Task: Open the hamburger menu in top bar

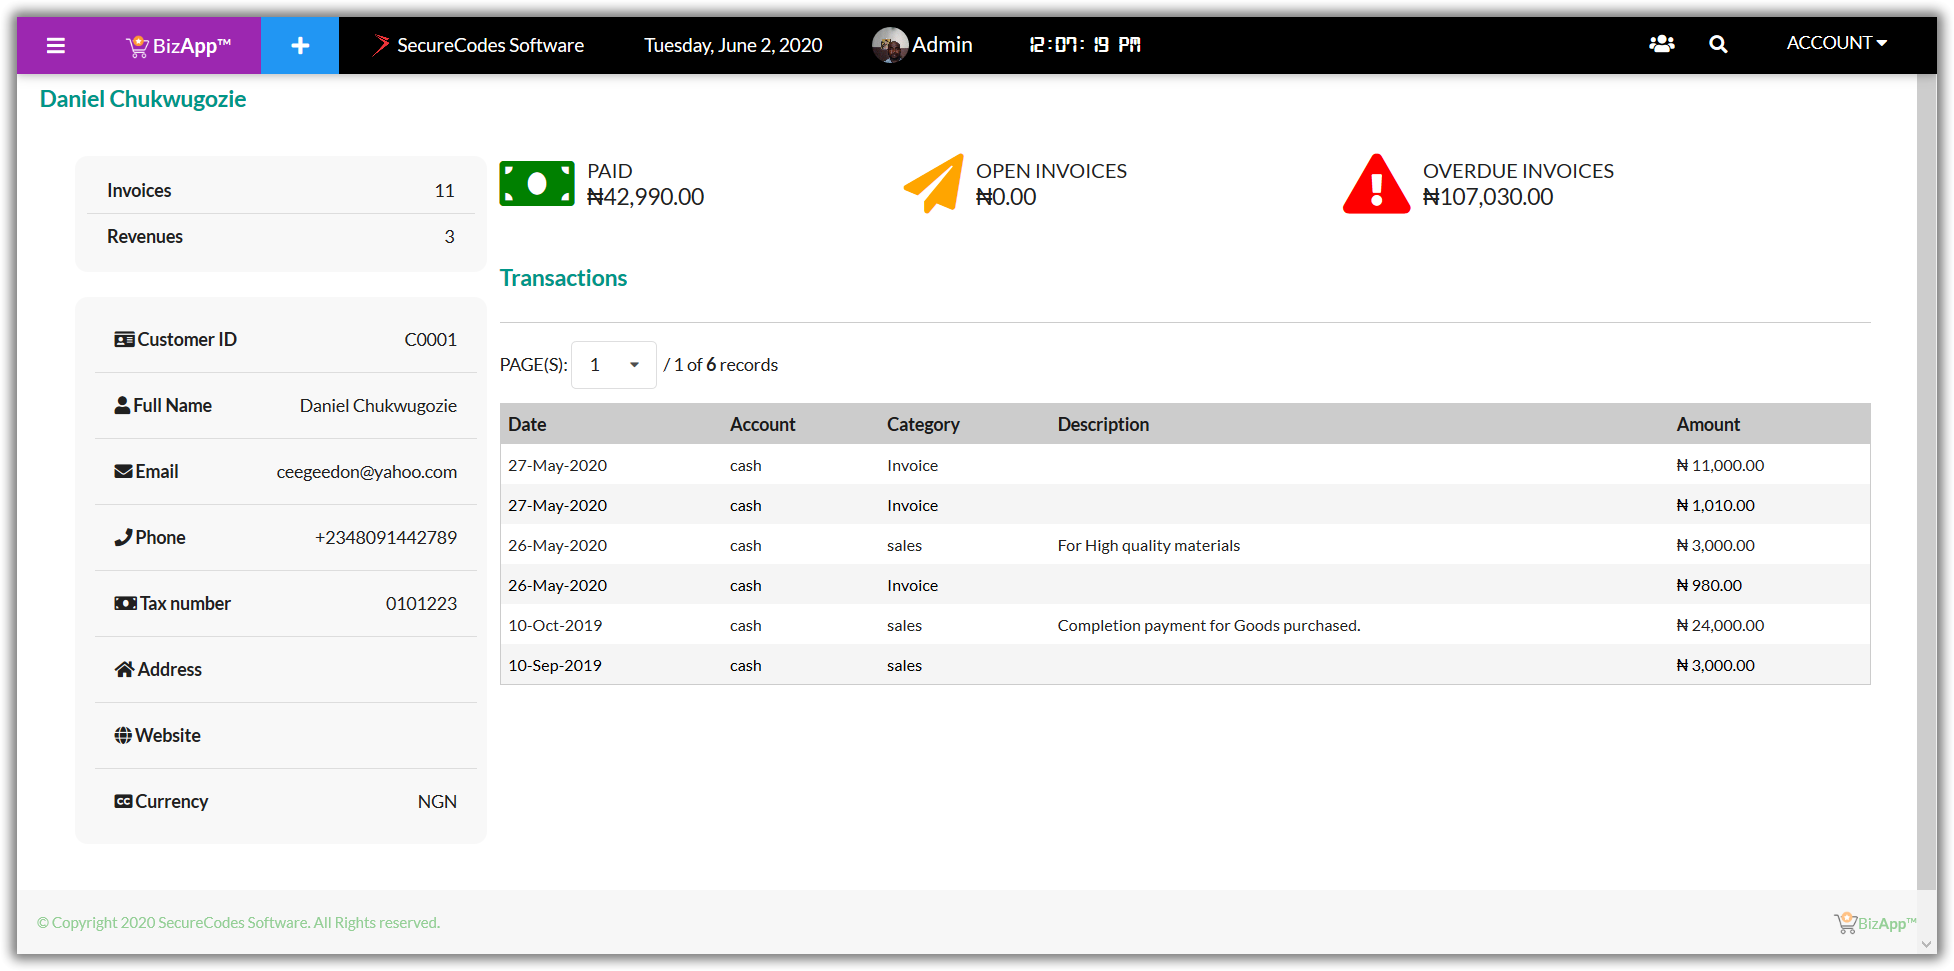Action: (x=56, y=45)
